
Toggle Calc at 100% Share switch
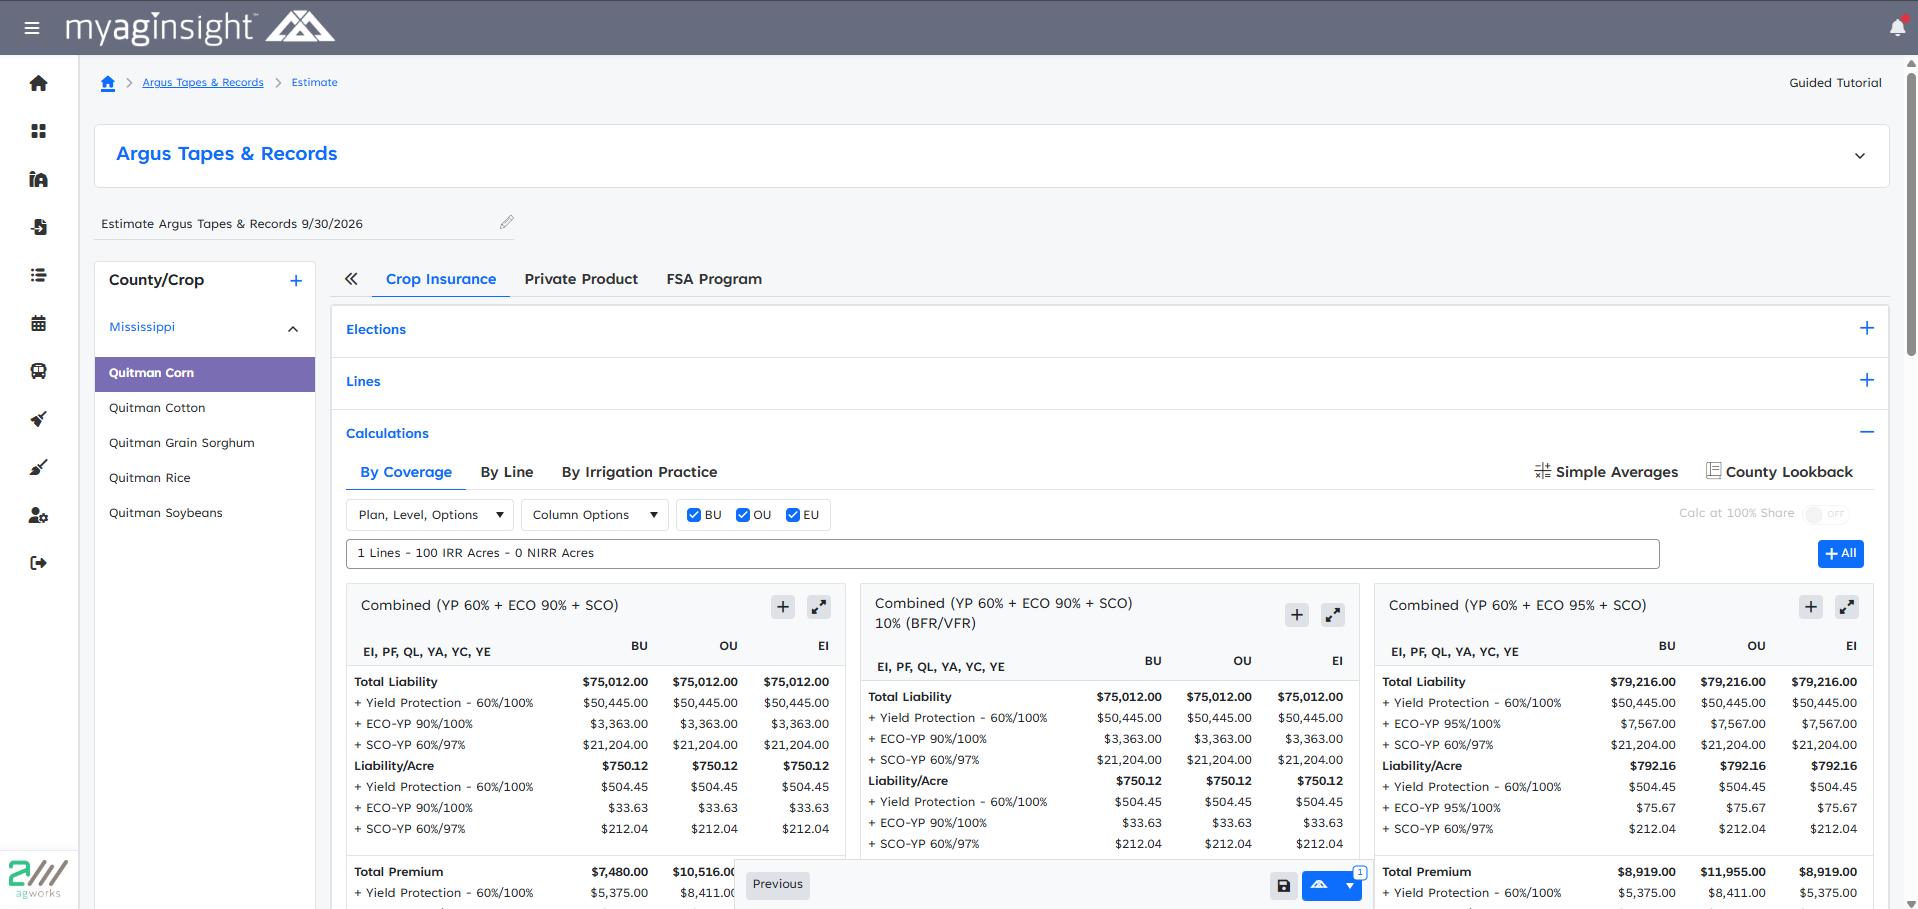pos(1826,514)
